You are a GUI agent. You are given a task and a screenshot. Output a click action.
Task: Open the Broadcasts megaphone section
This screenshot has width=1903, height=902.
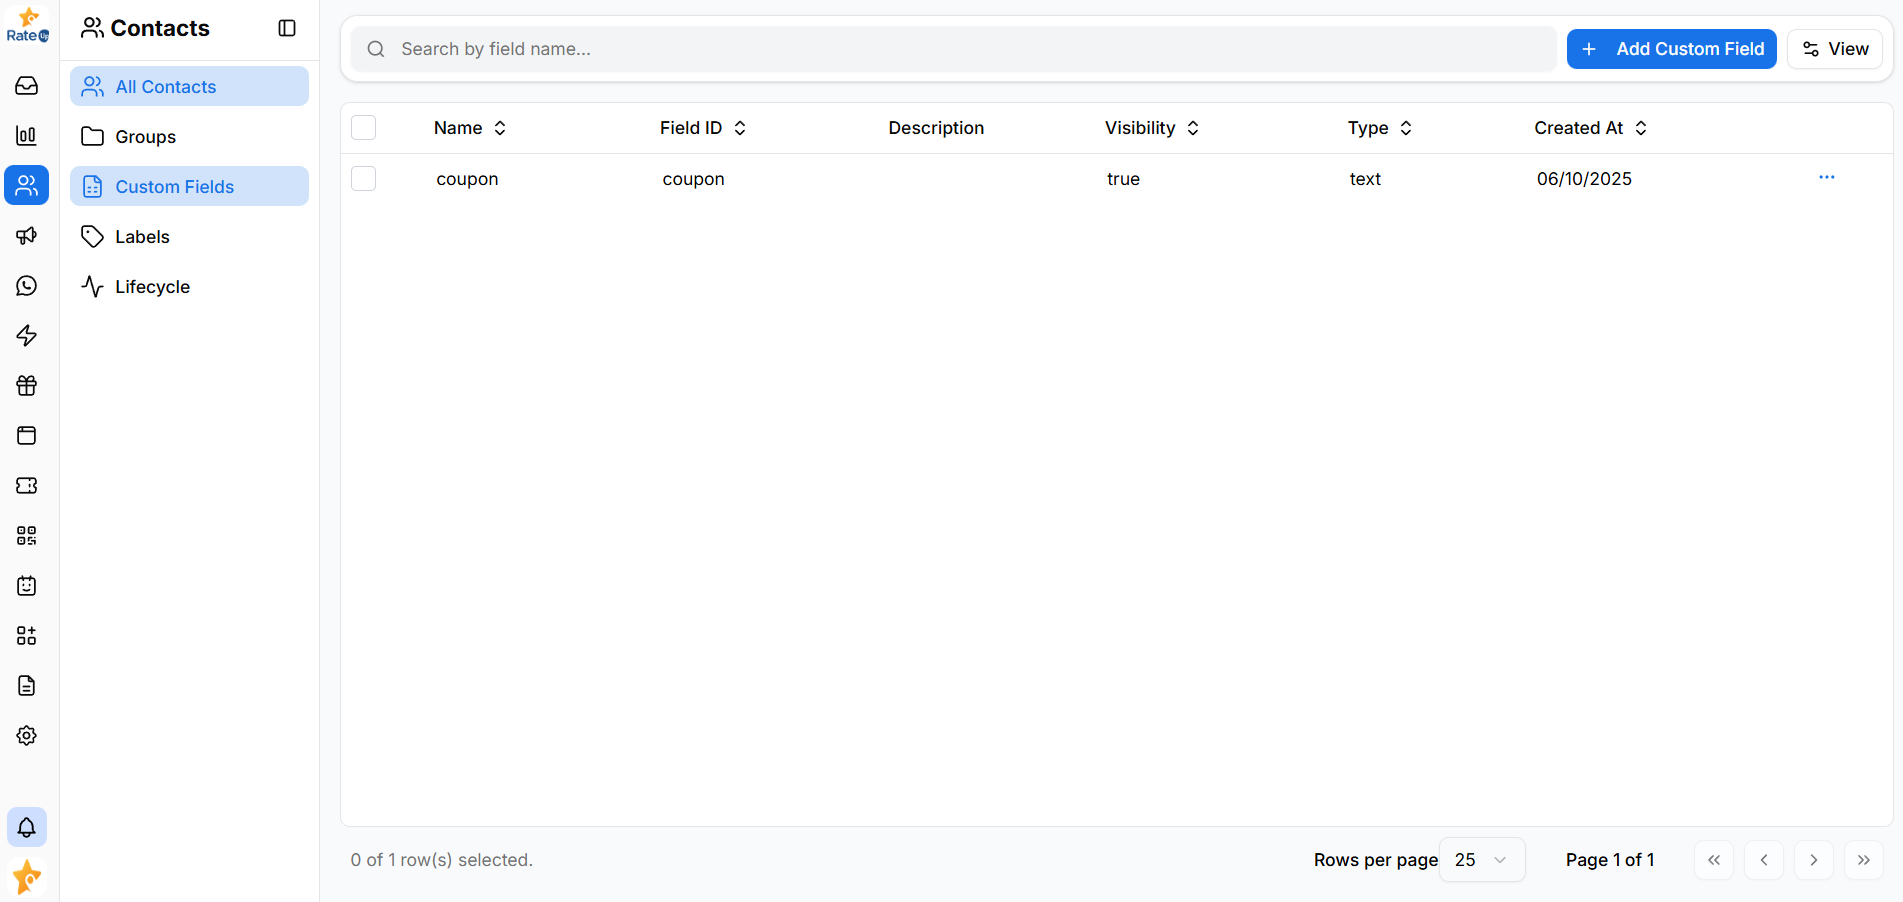[26, 235]
